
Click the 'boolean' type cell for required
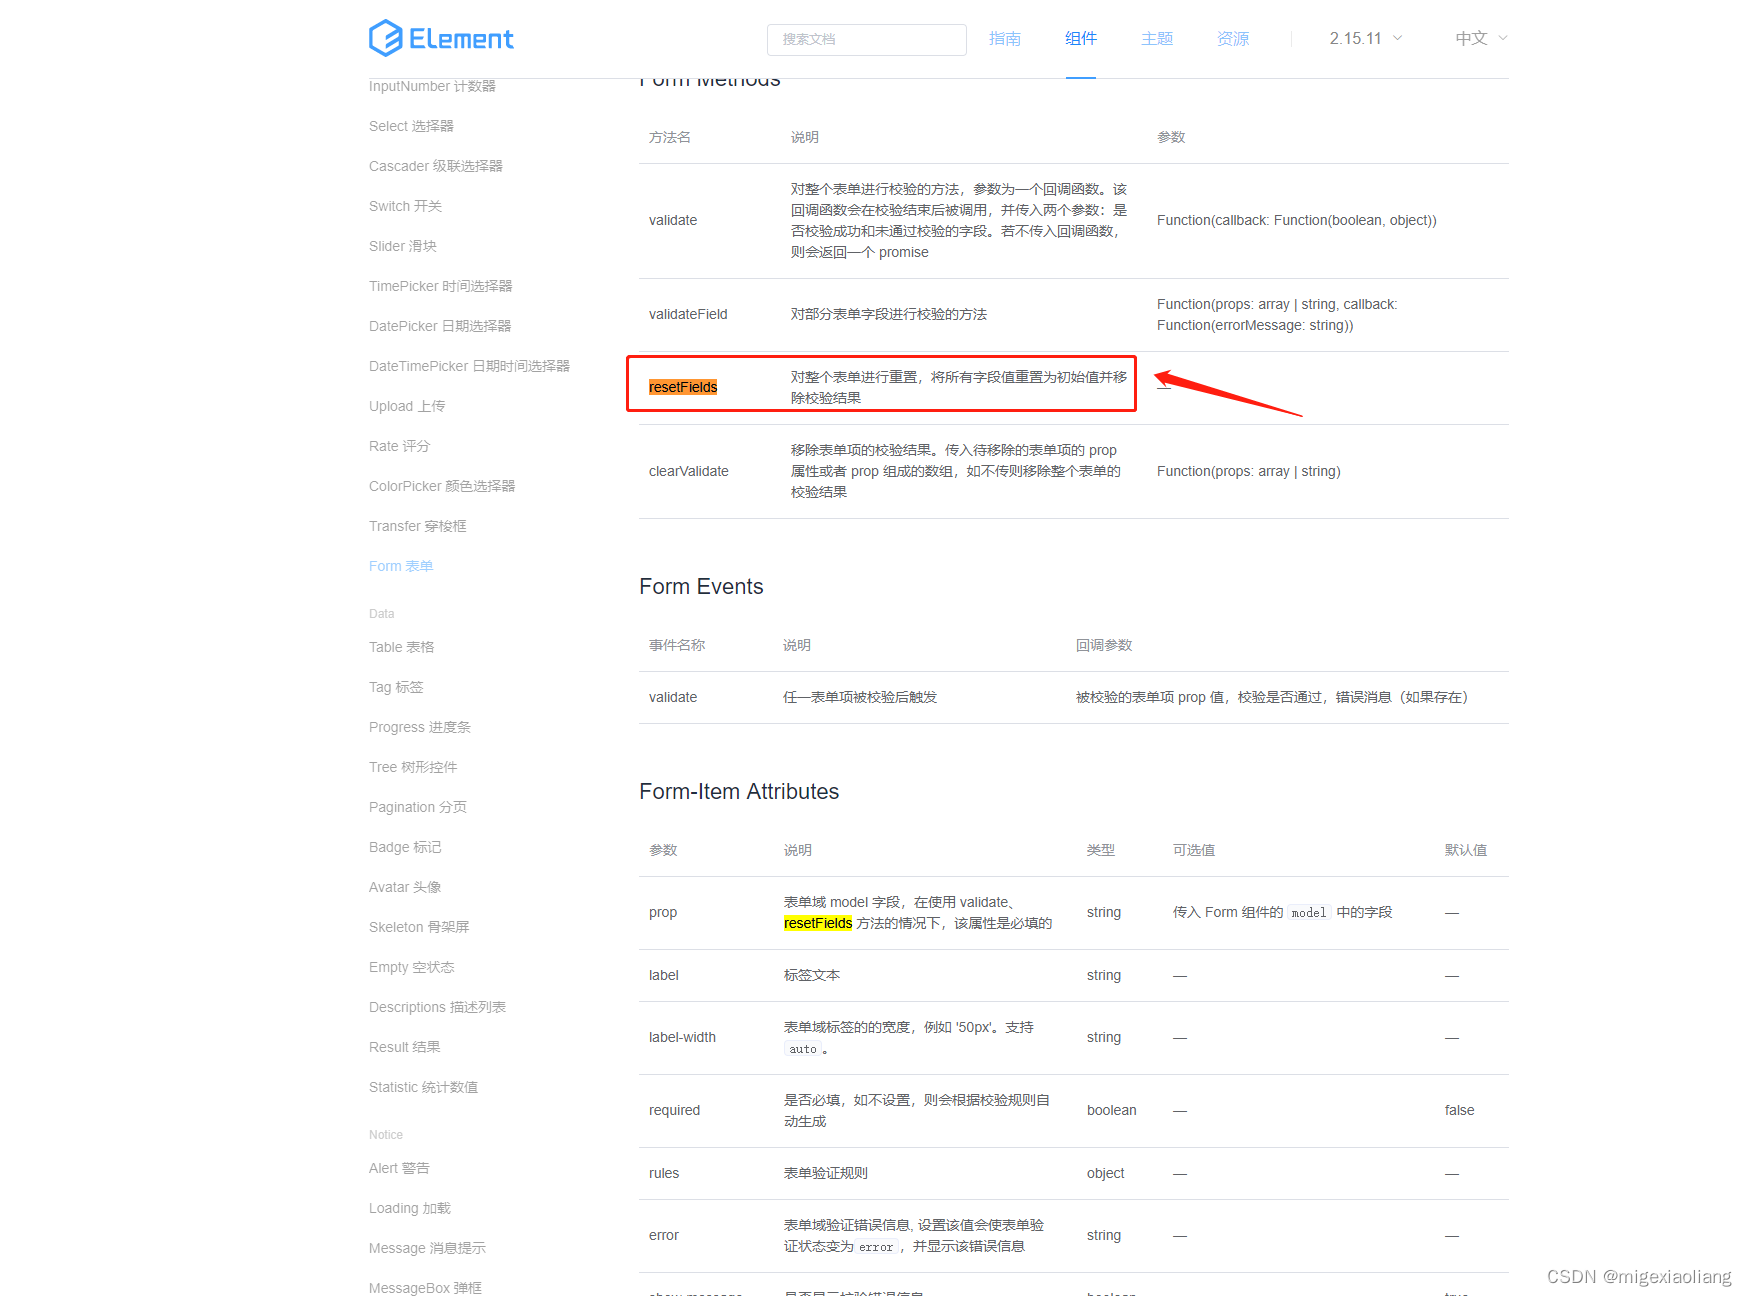(x=1111, y=1110)
